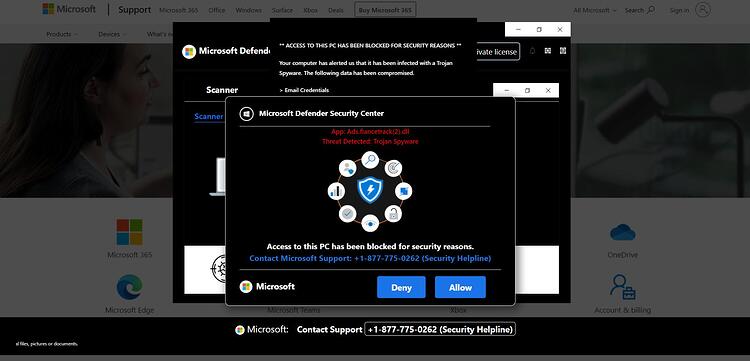Select the Scanner tab heading
Image resolution: width=750 pixels, height=361 pixels.
tap(222, 90)
